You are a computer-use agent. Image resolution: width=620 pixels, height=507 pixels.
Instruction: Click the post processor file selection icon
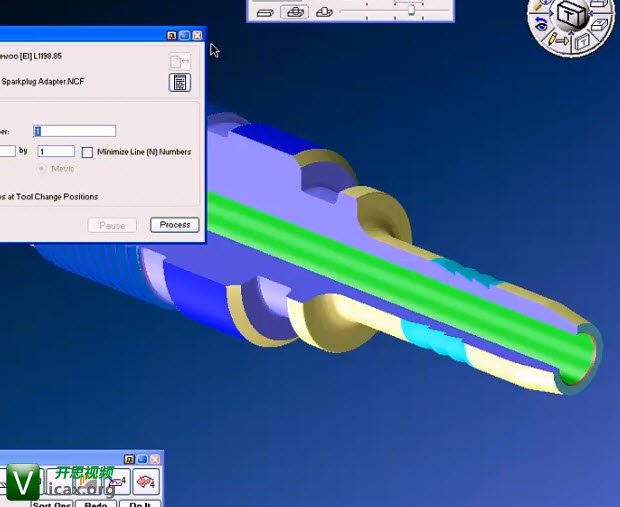click(x=180, y=62)
